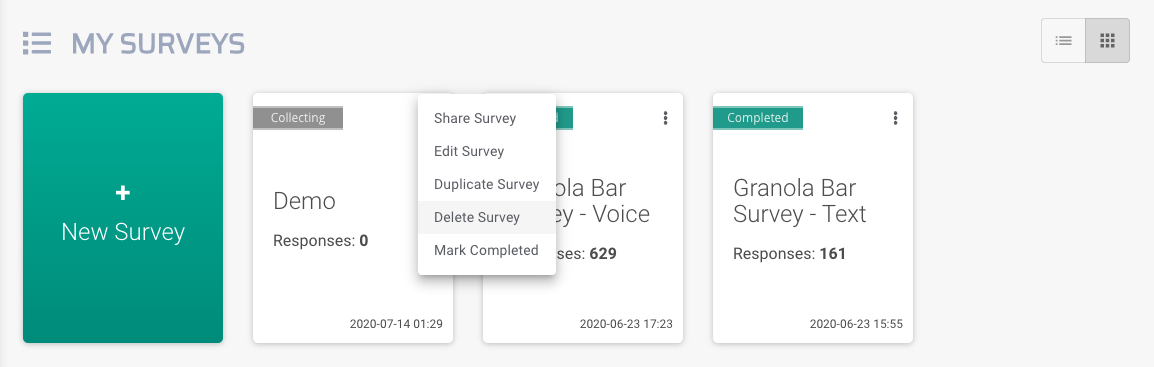Select Duplicate Survey menu entry
The width and height of the screenshot is (1154, 367).
click(x=486, y=184)
